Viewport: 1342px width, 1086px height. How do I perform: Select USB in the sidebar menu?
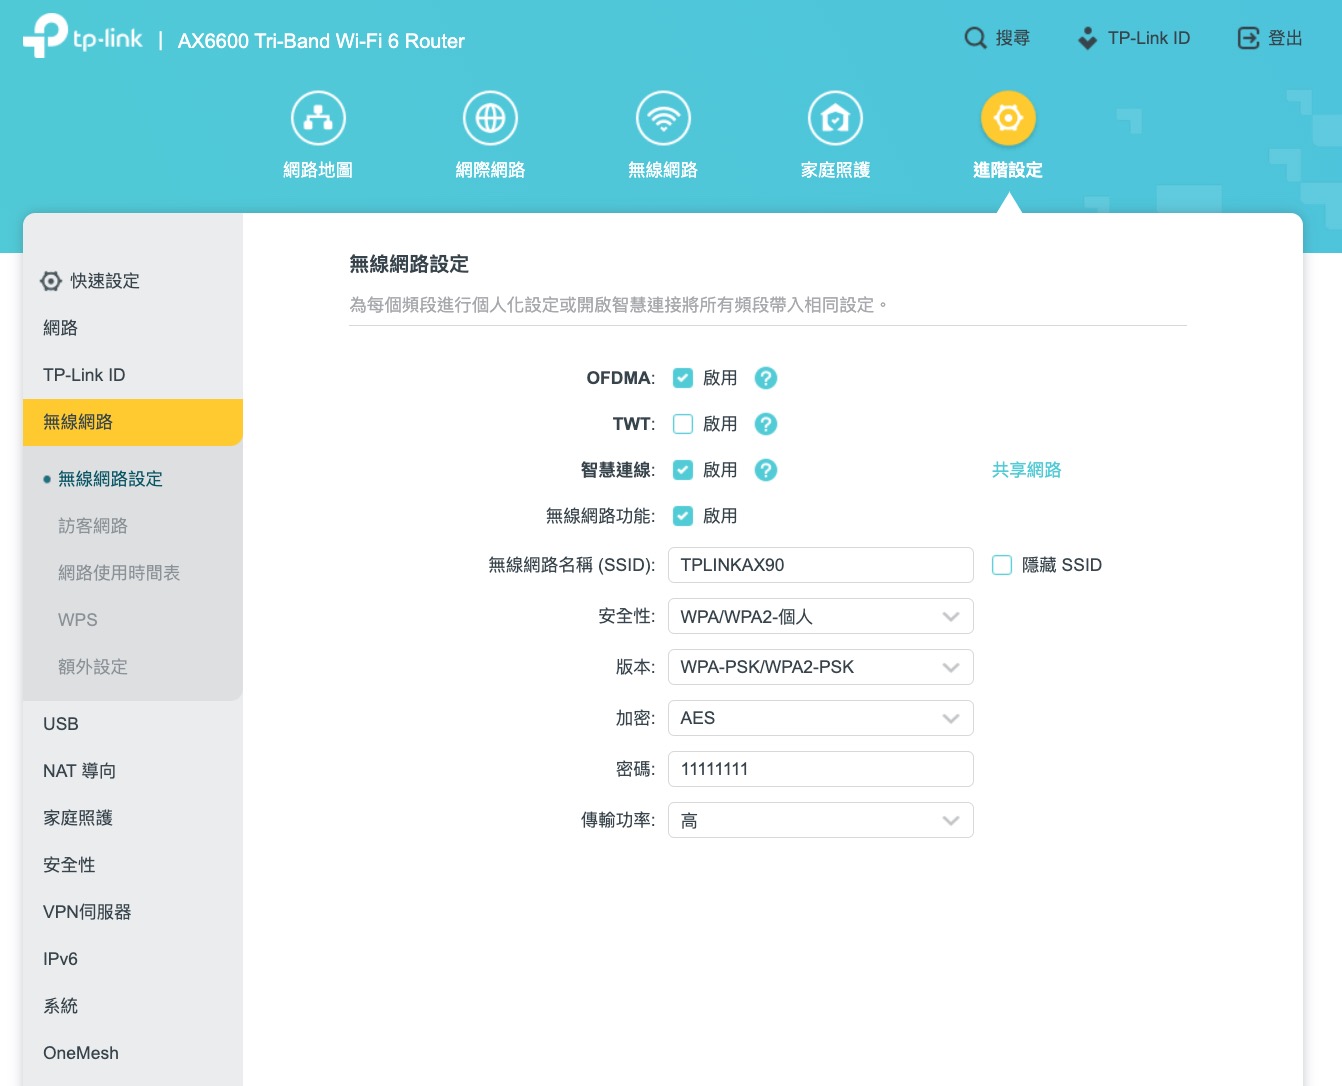(61, 724)
